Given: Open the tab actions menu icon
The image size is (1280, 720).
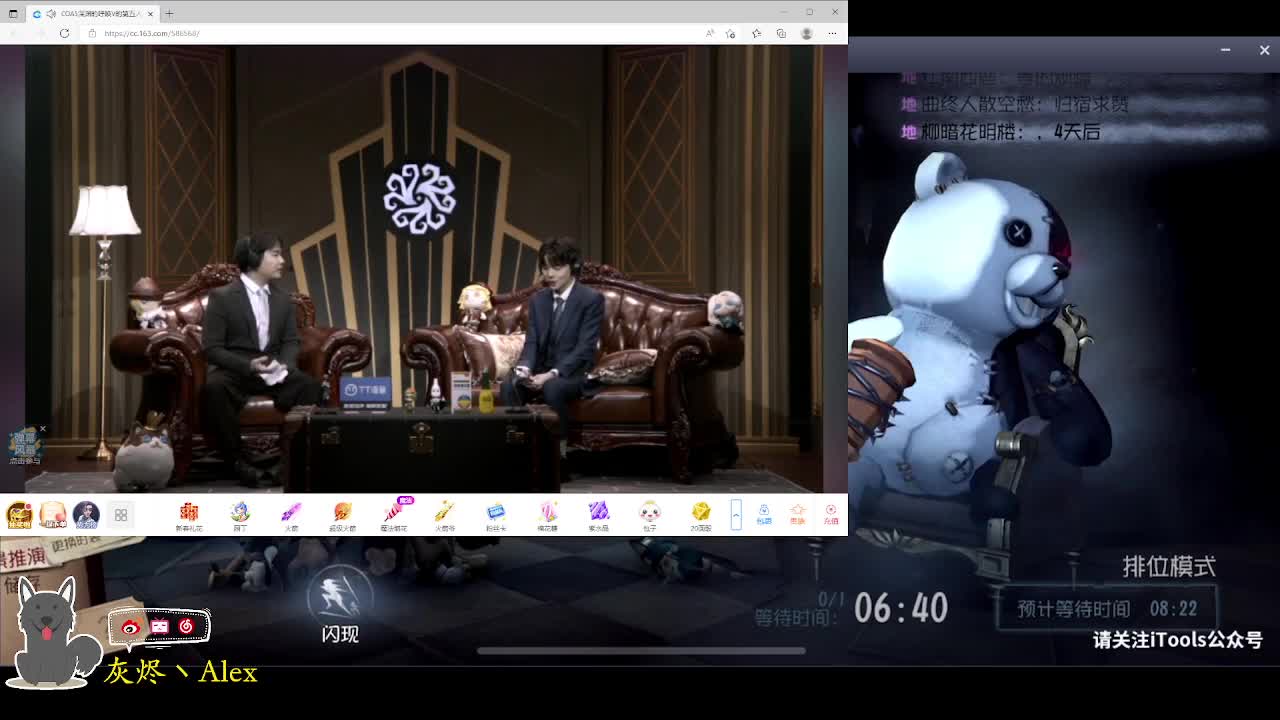Looking at the screenshot, I should pyautogui.click(x=13, y=13).
